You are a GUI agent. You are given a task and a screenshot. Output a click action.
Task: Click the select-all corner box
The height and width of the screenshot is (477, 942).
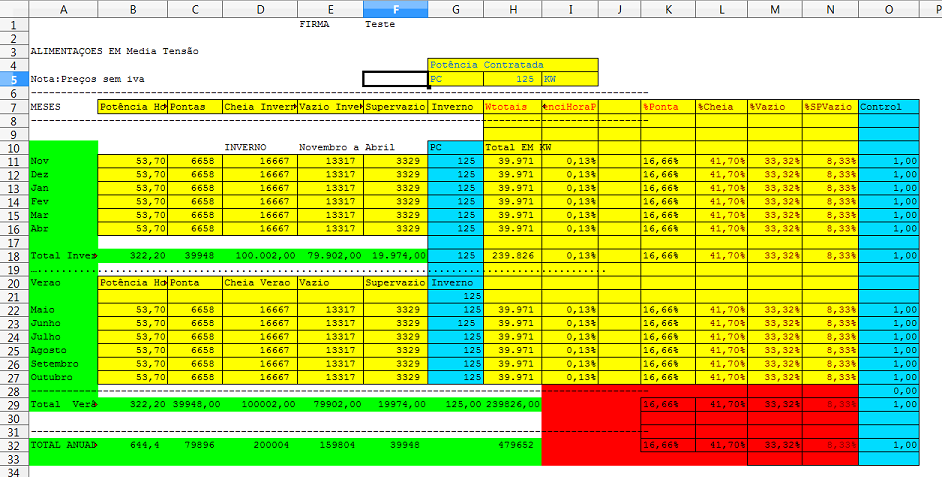14,9
